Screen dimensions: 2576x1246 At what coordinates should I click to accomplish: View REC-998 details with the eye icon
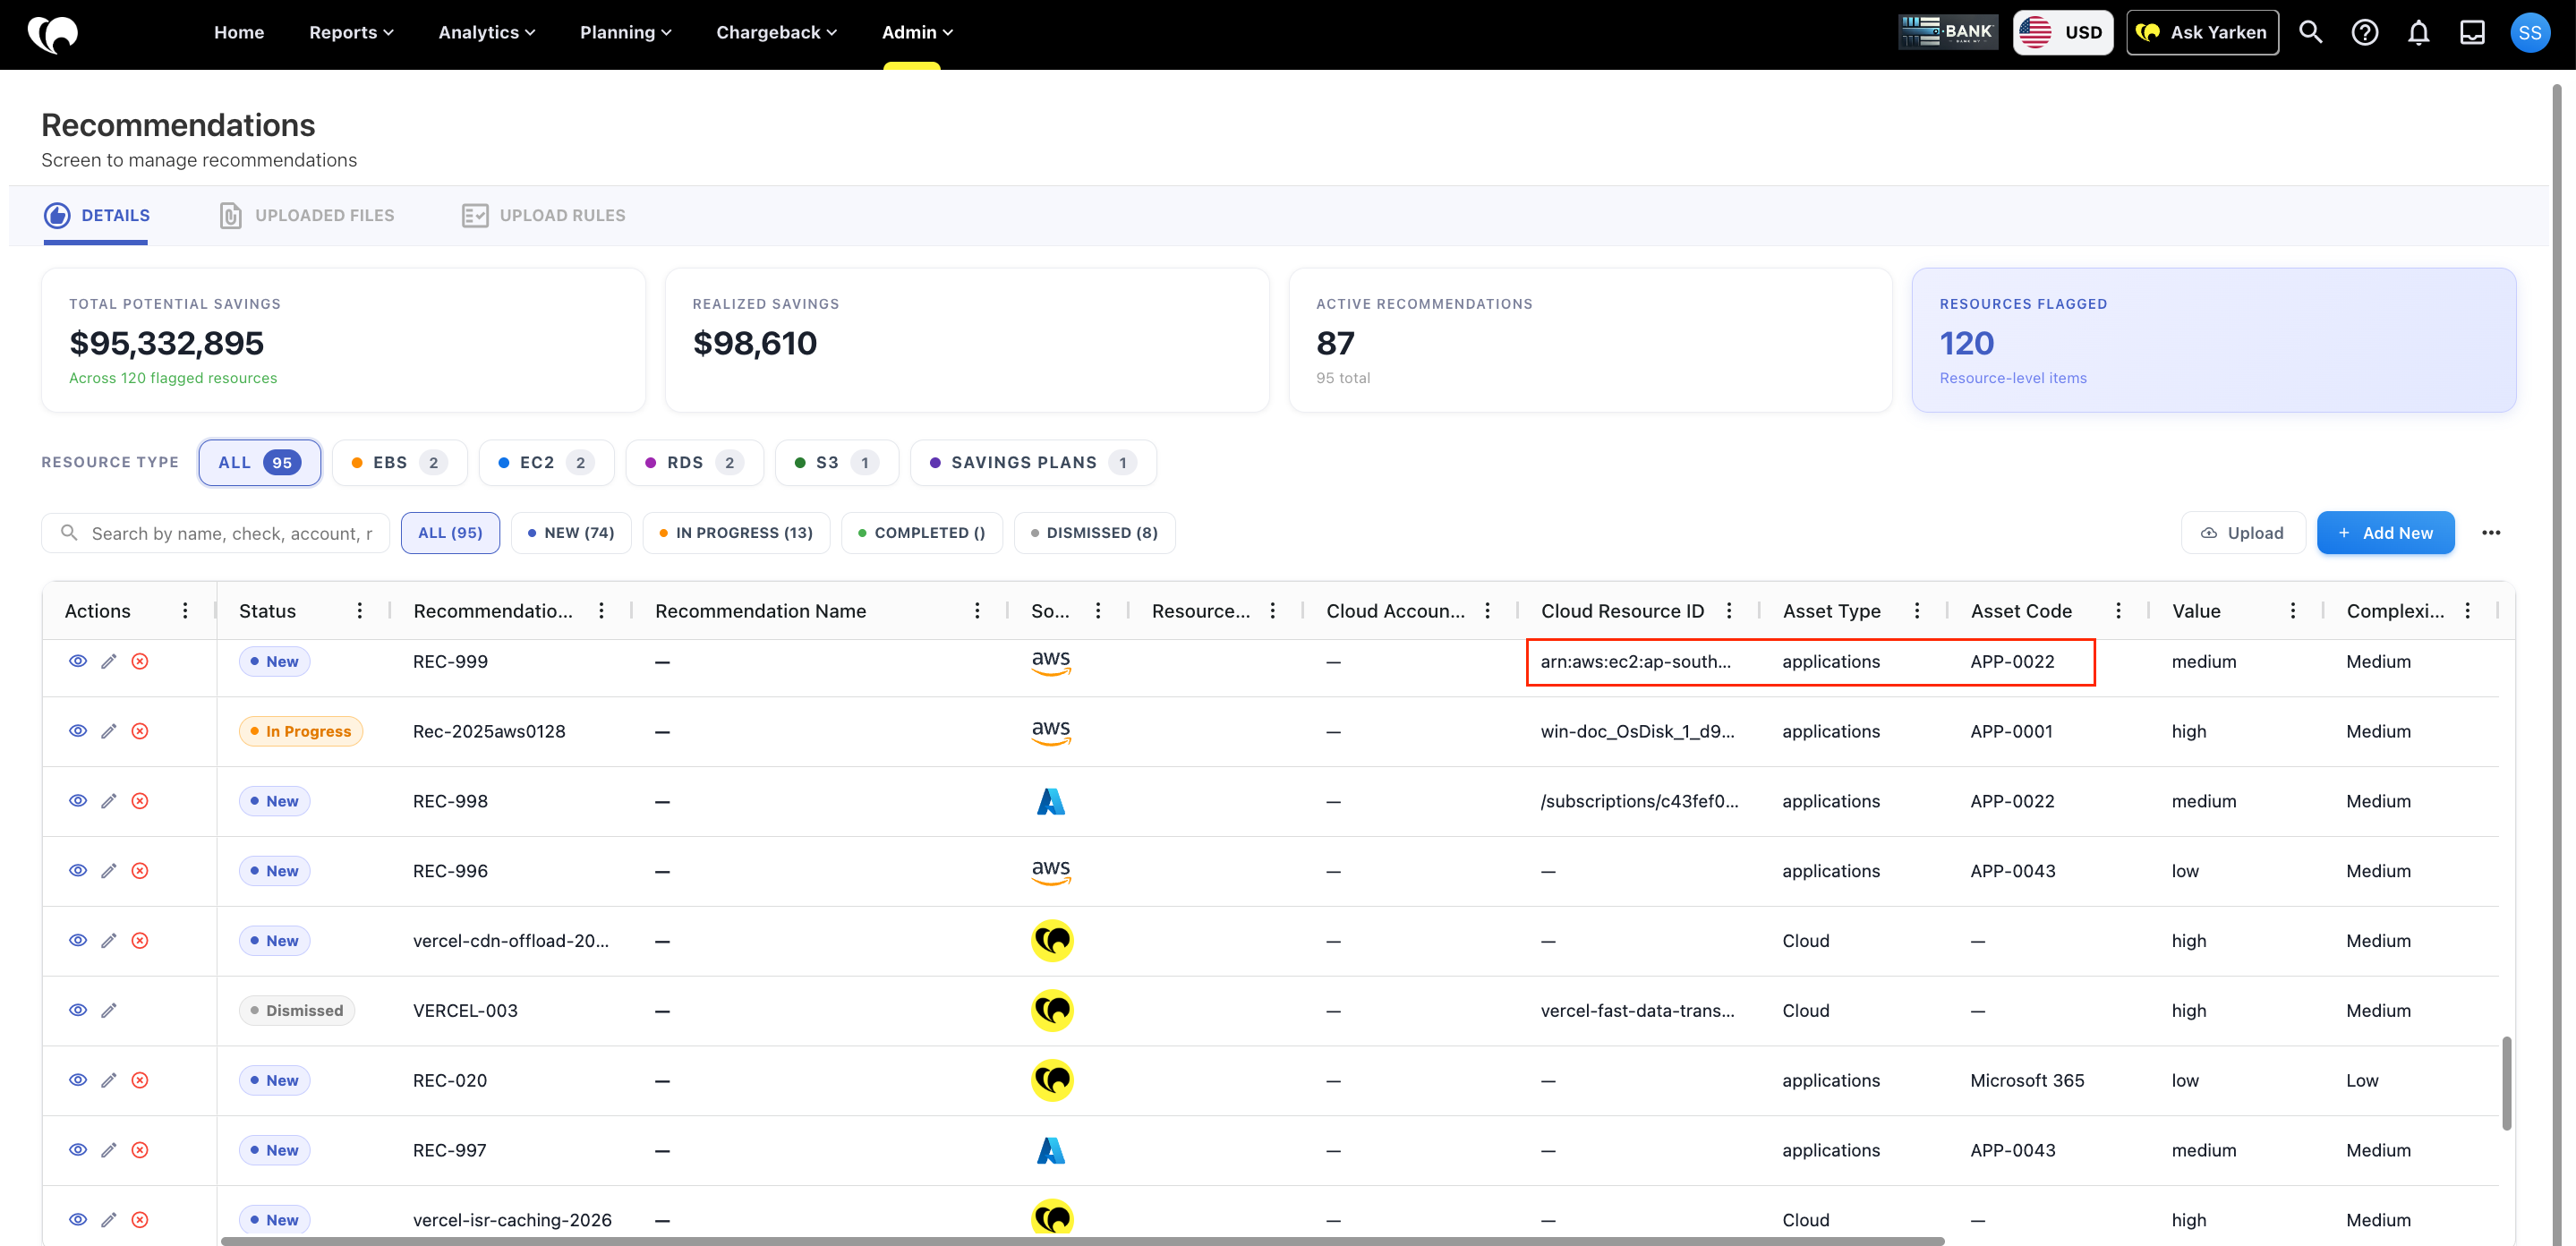(78, 802)
